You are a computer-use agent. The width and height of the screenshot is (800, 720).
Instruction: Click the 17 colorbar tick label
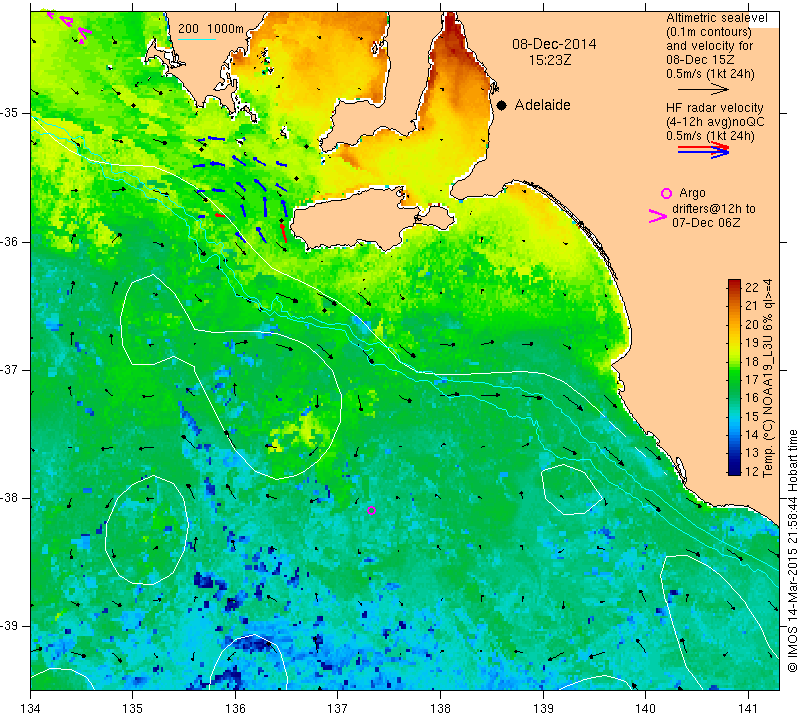coord(752,379)
